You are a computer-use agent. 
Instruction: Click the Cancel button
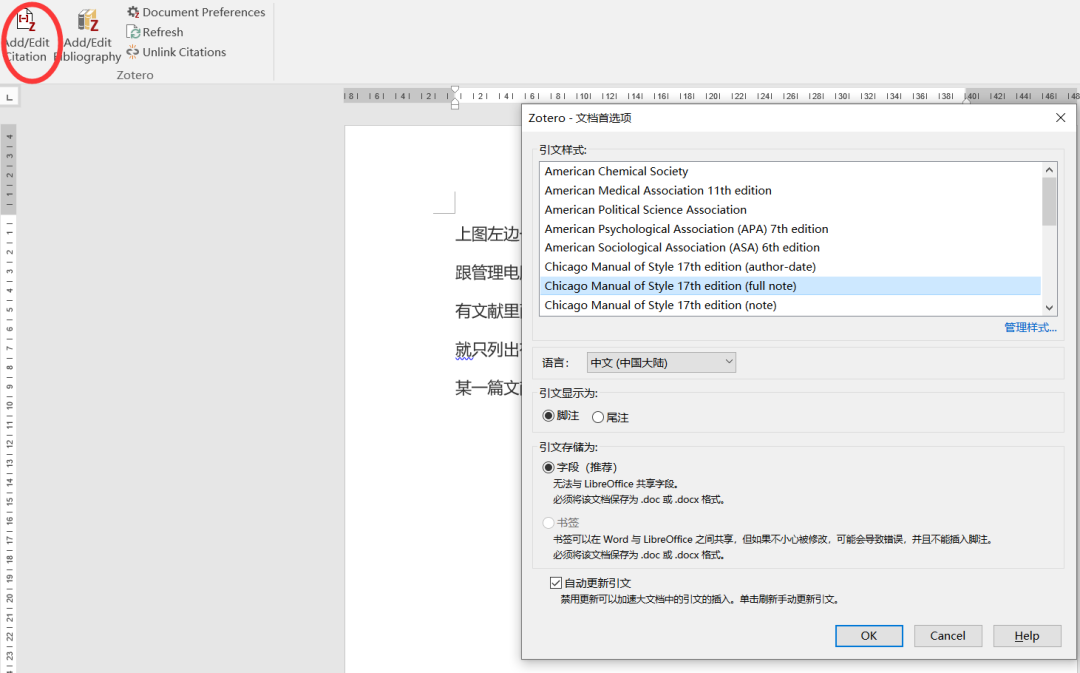click(948, 636)
